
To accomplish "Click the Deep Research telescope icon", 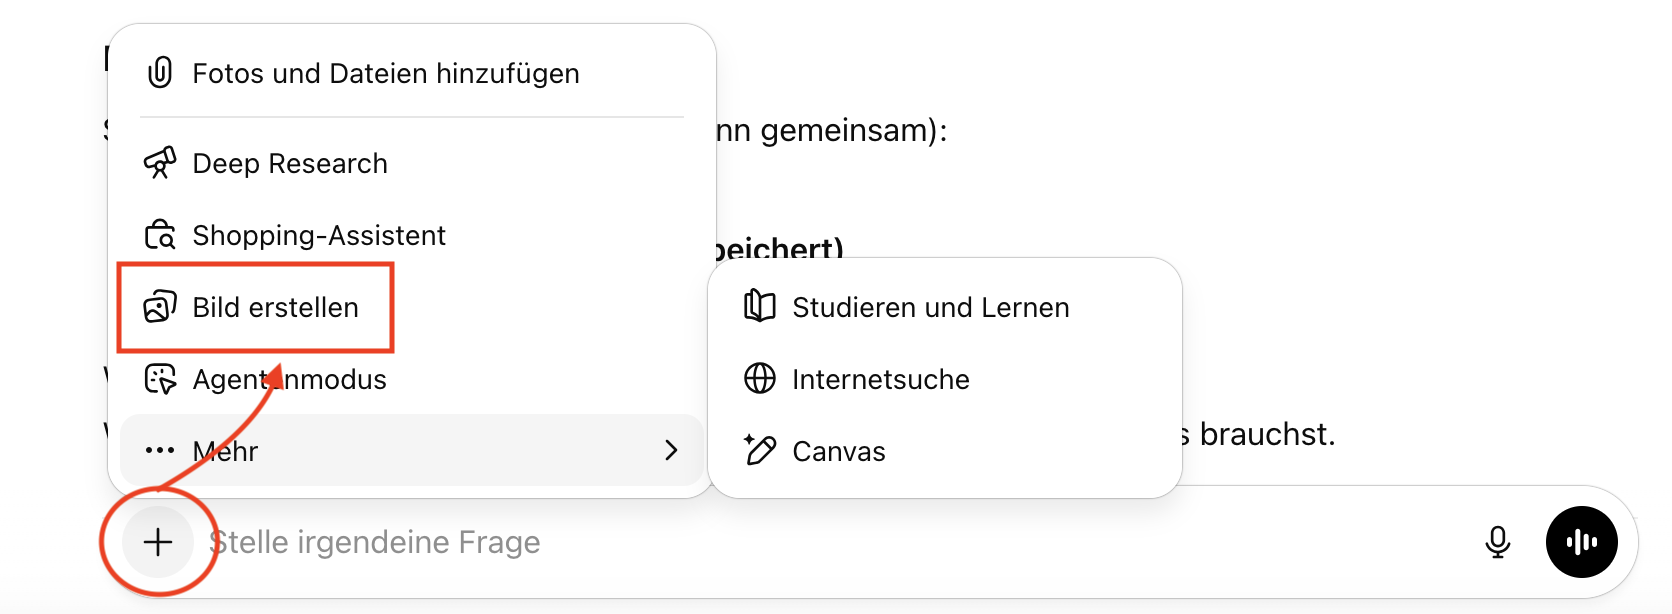I will tap(160, 163).
